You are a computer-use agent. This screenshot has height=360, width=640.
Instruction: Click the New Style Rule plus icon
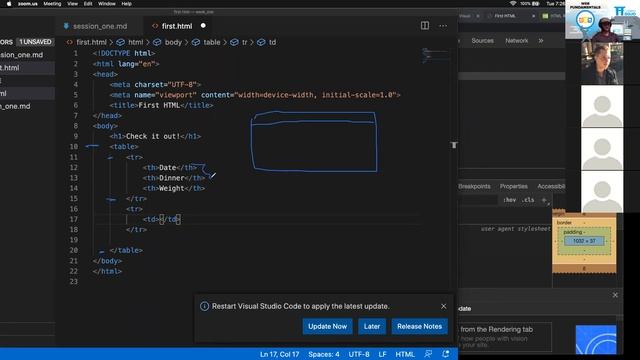click(544, 200)
